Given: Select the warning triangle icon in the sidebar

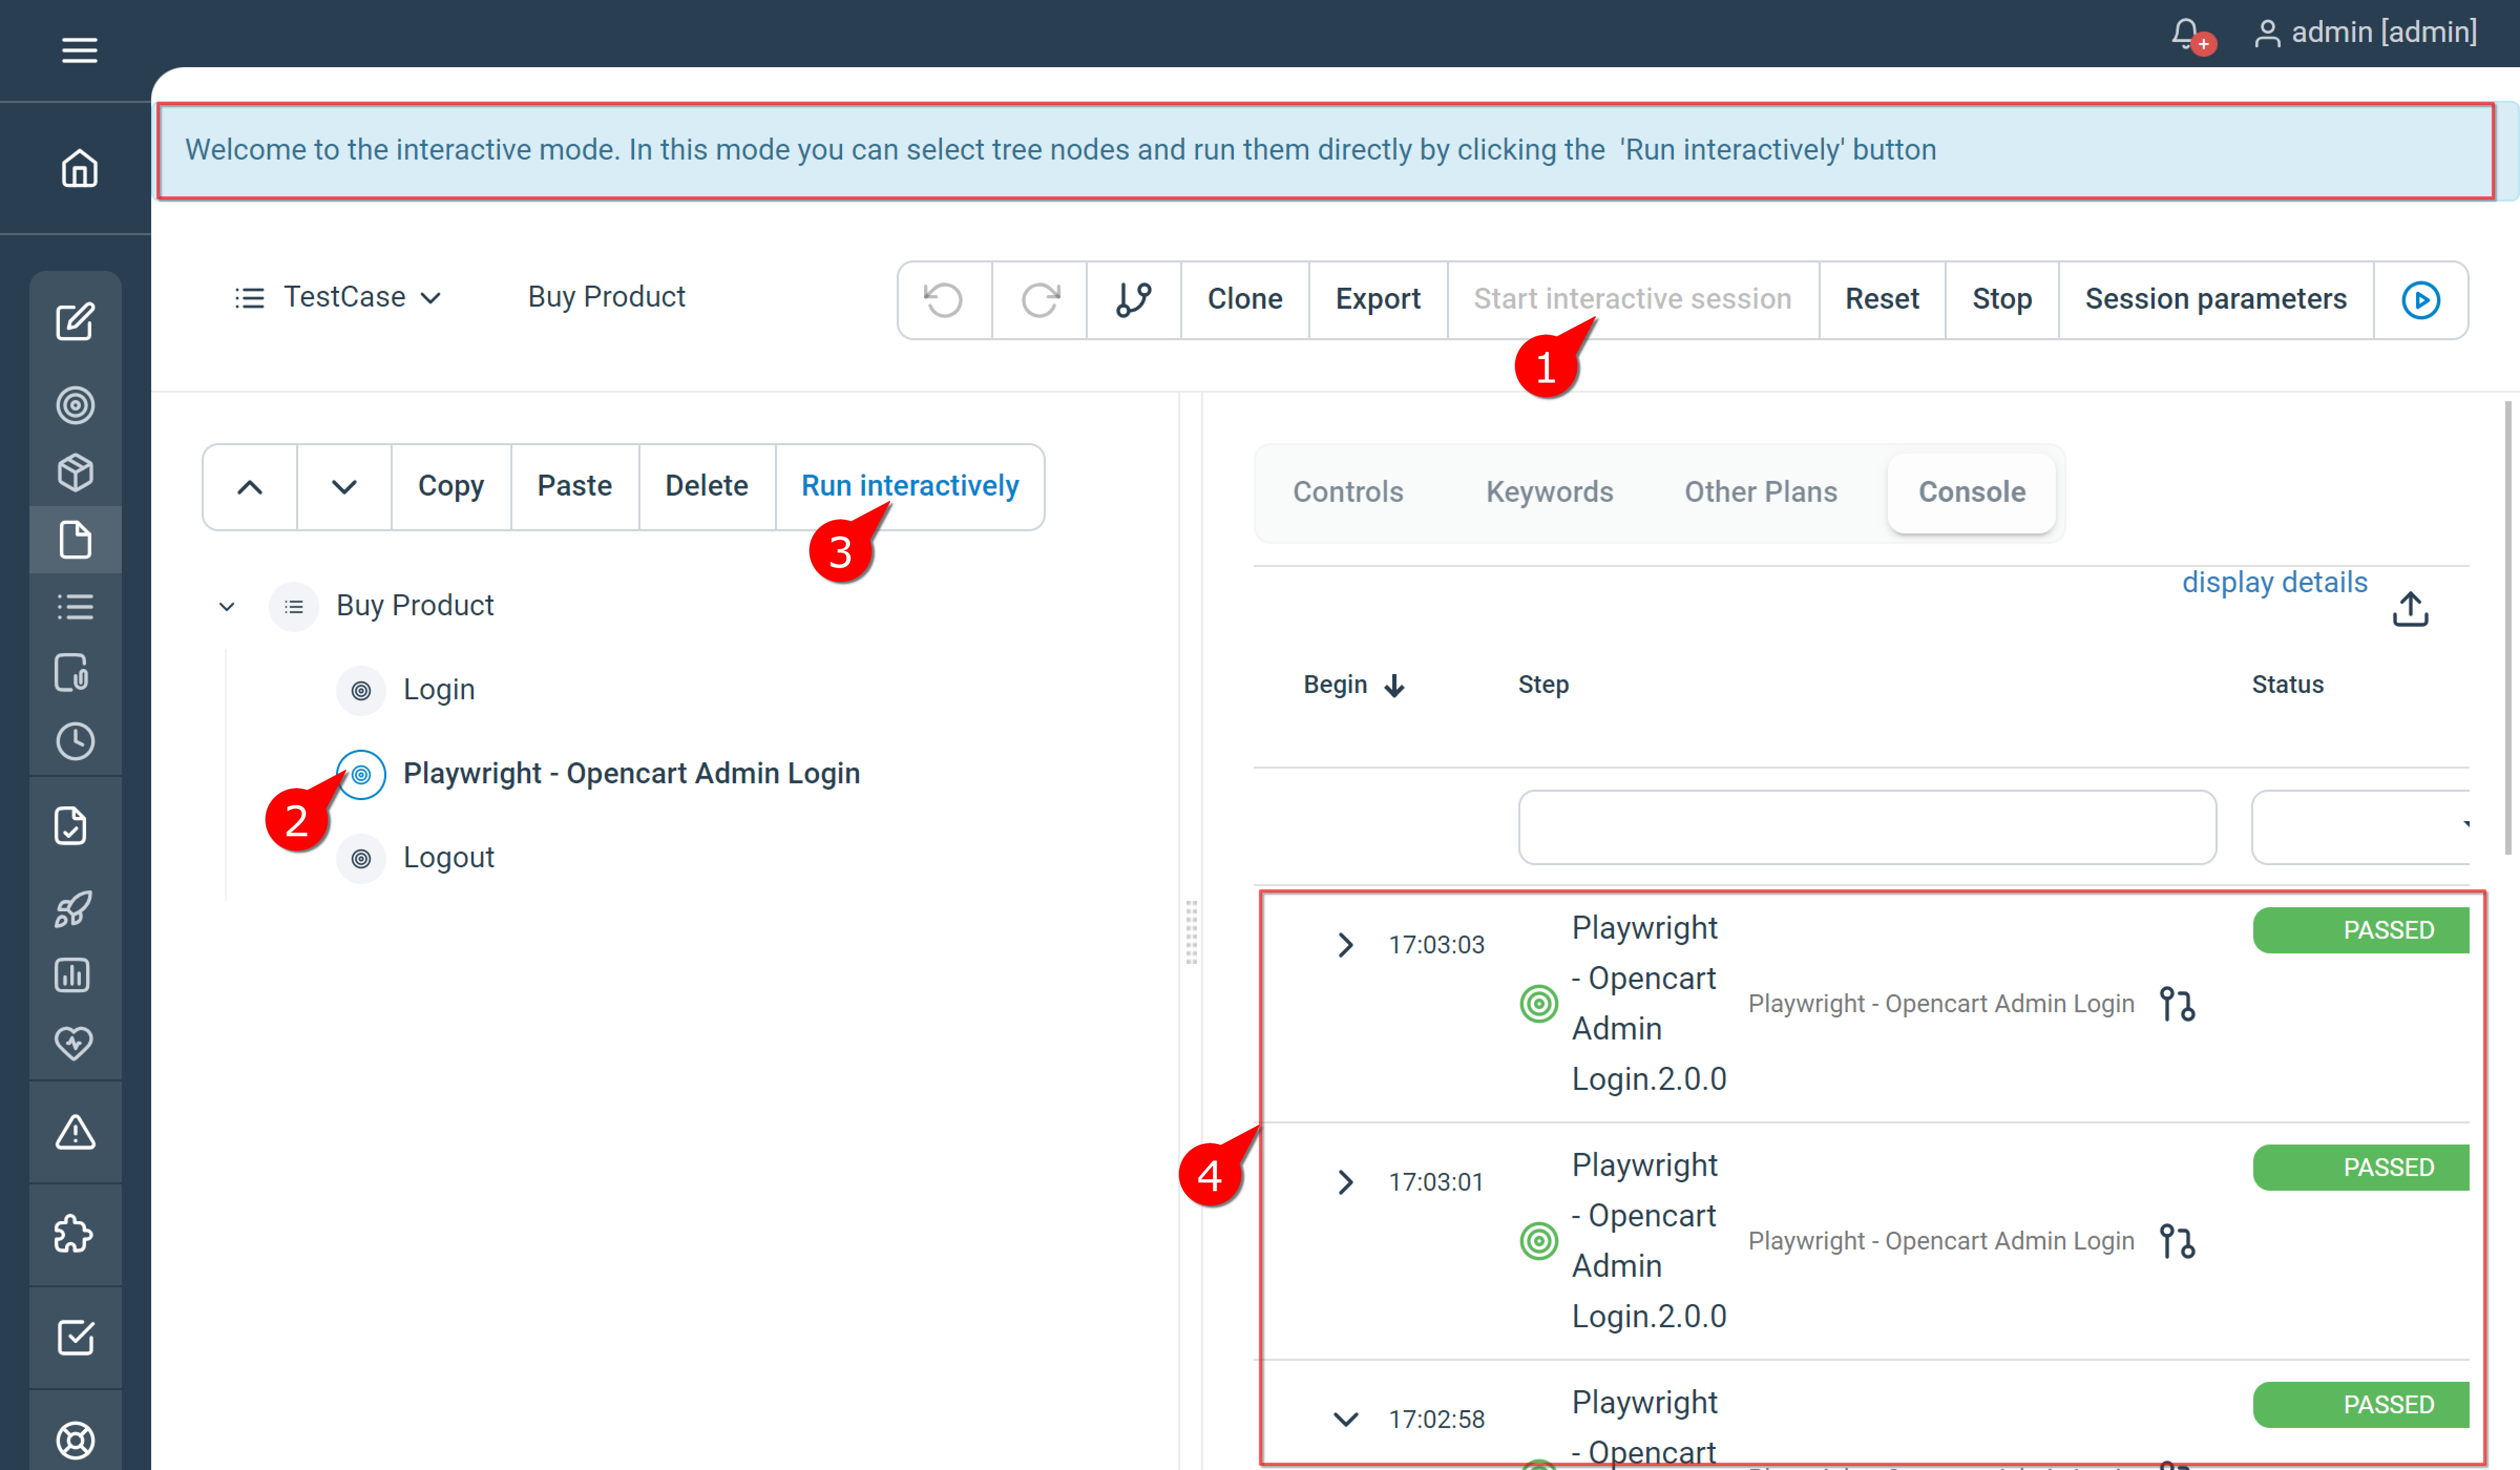Looking at the screenshot, I should pos(75,1133).
